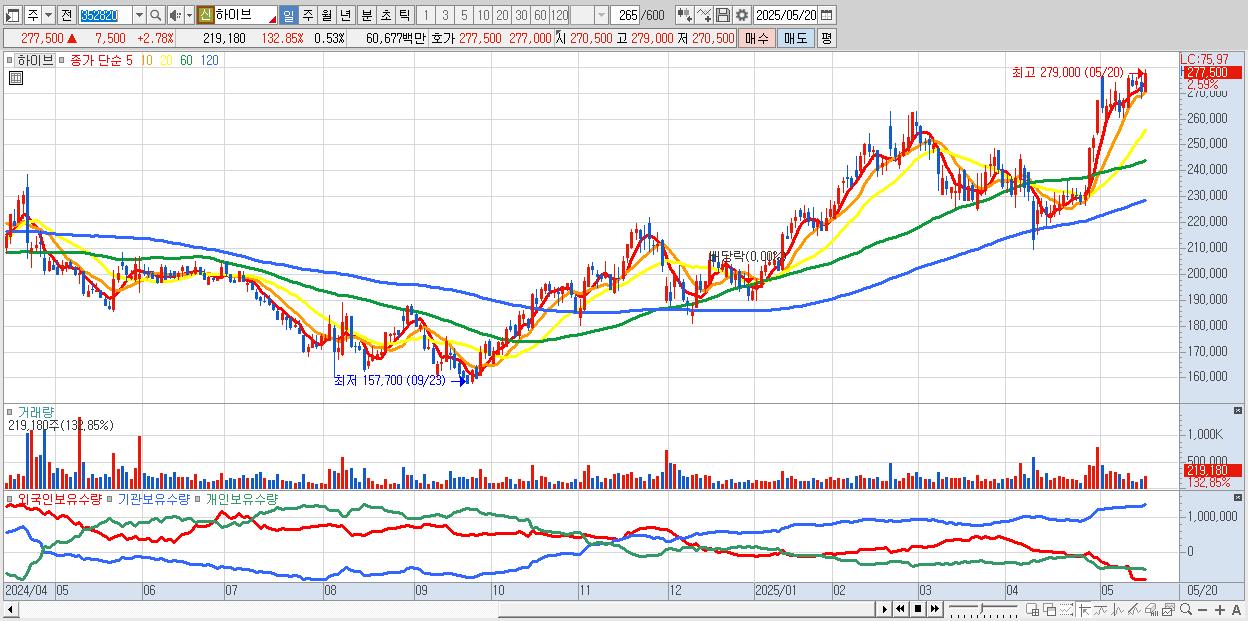Select interval 30 button
1248x621 pixels.
pyautogui.click(x=521, y=15)
